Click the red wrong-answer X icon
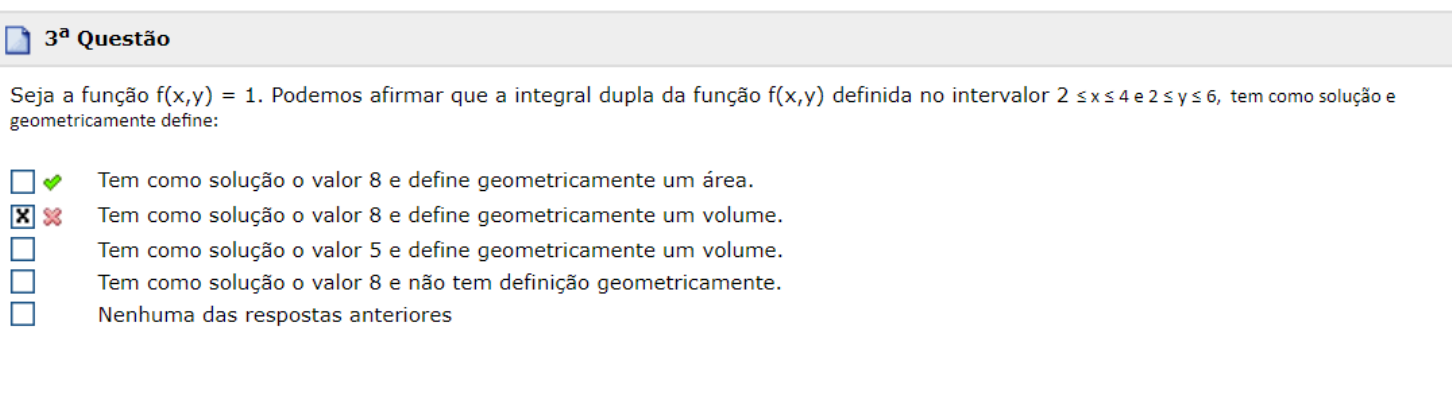The height and width of the screenshot is (411, 1452). [52, 216]
